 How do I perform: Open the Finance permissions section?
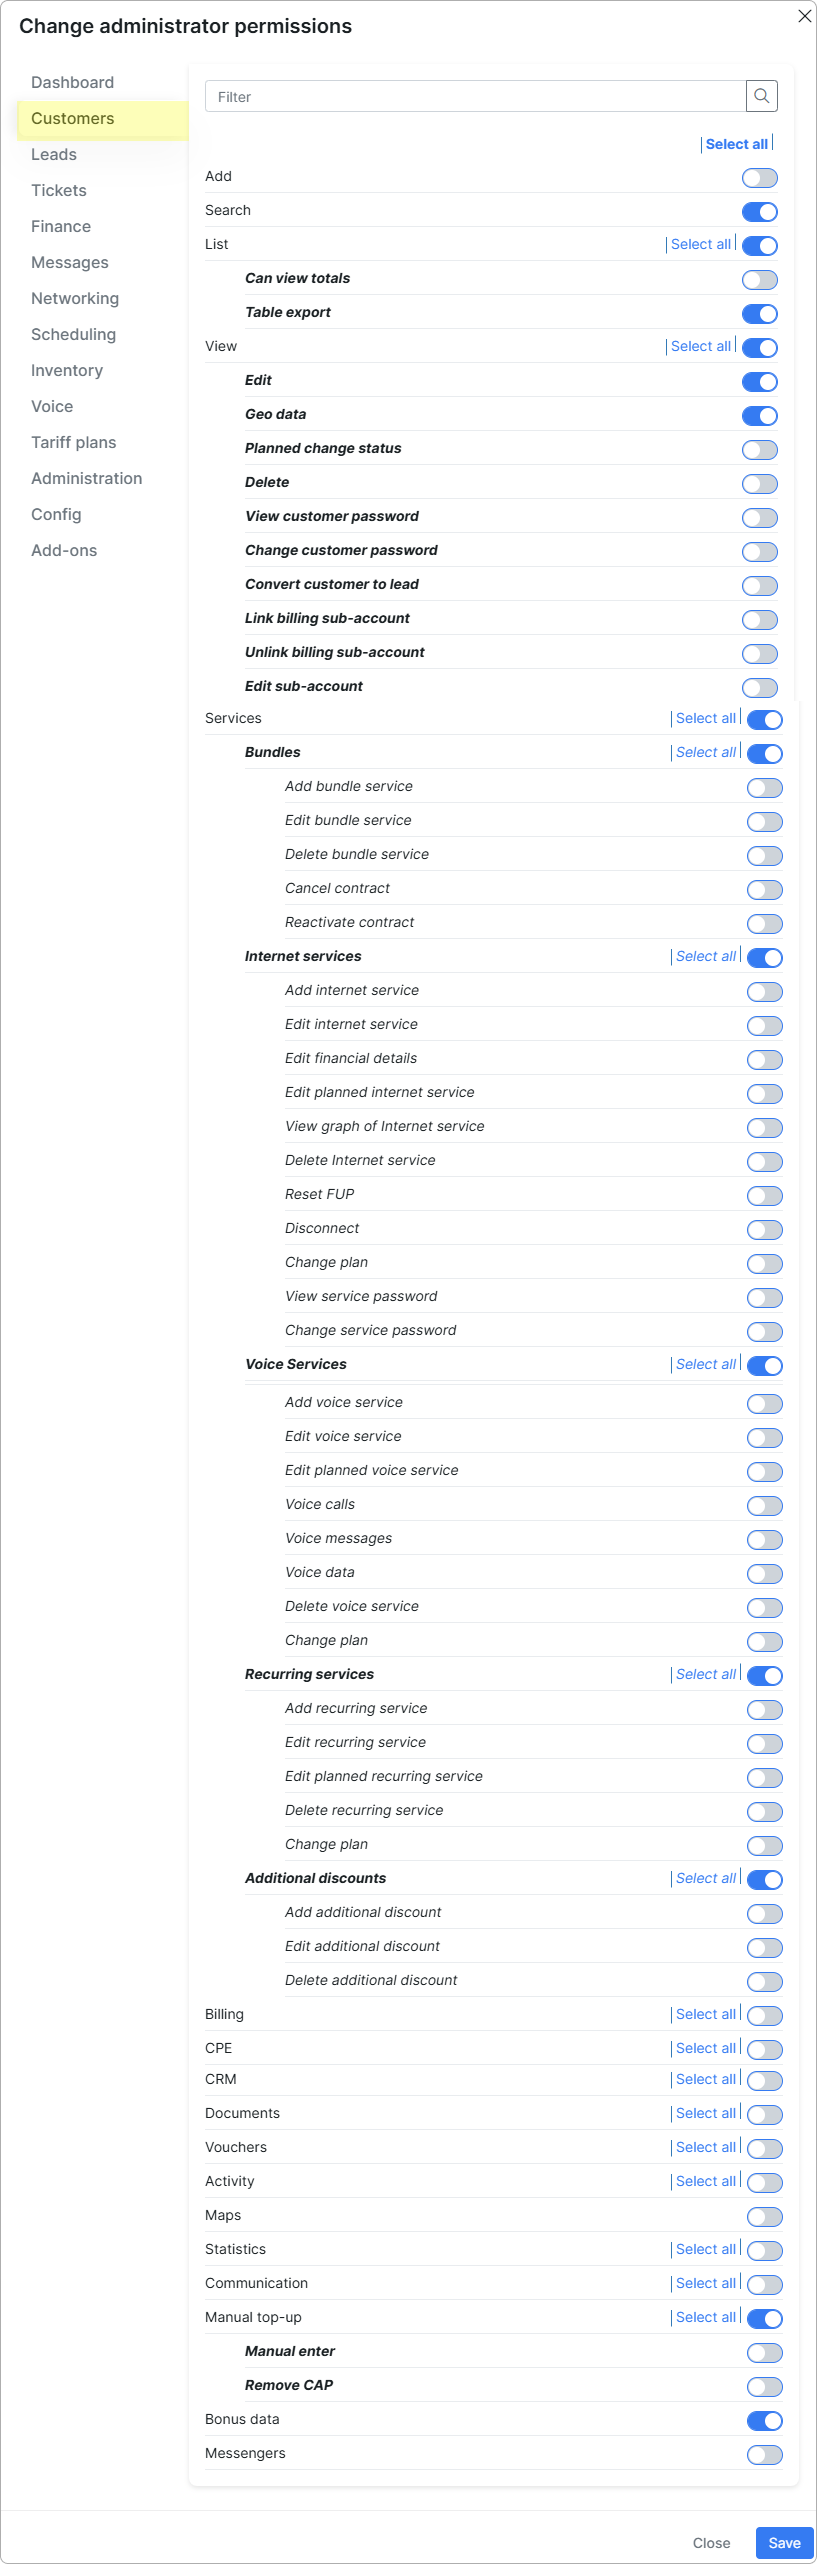pyautogui.click(x=61, y=226)
